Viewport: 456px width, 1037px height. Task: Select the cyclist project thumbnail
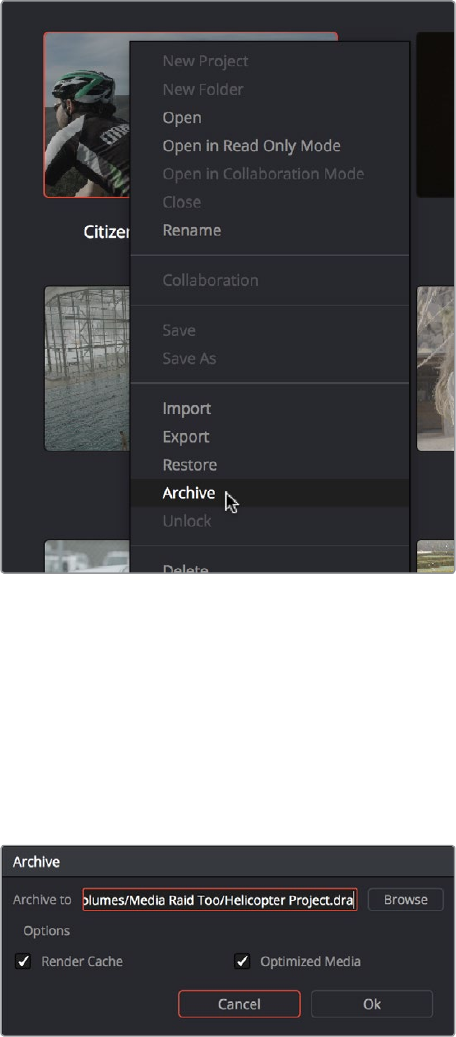point(87,114)
